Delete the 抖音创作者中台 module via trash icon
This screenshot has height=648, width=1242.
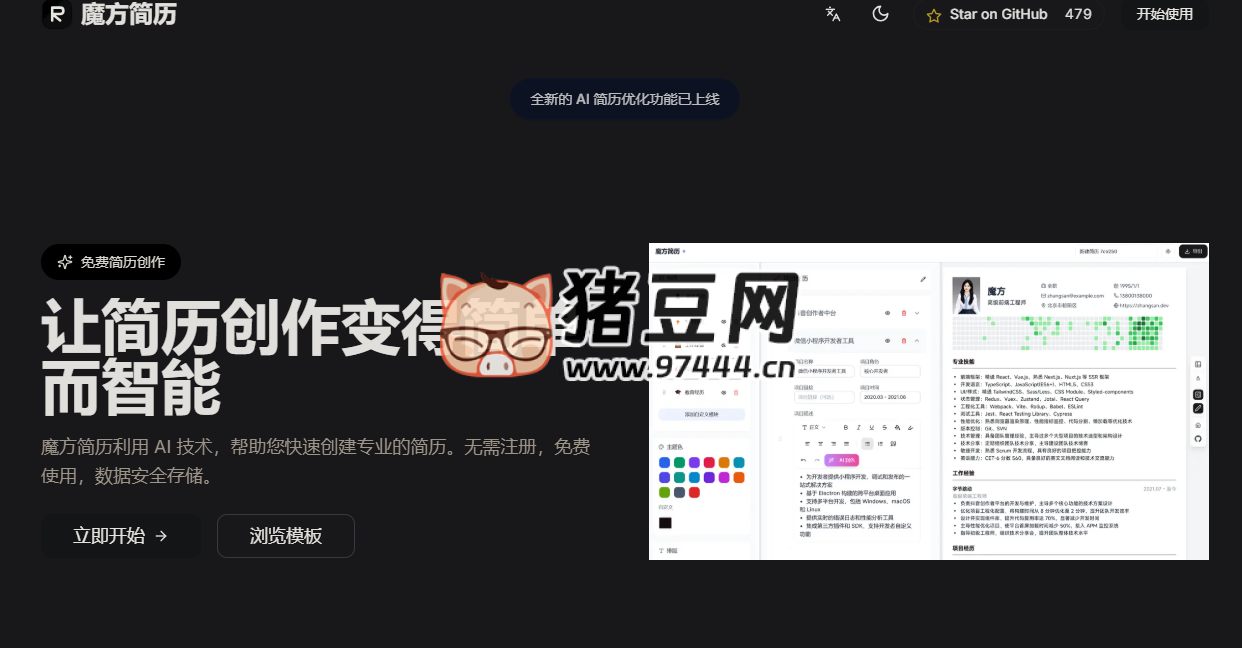point(904,313)
